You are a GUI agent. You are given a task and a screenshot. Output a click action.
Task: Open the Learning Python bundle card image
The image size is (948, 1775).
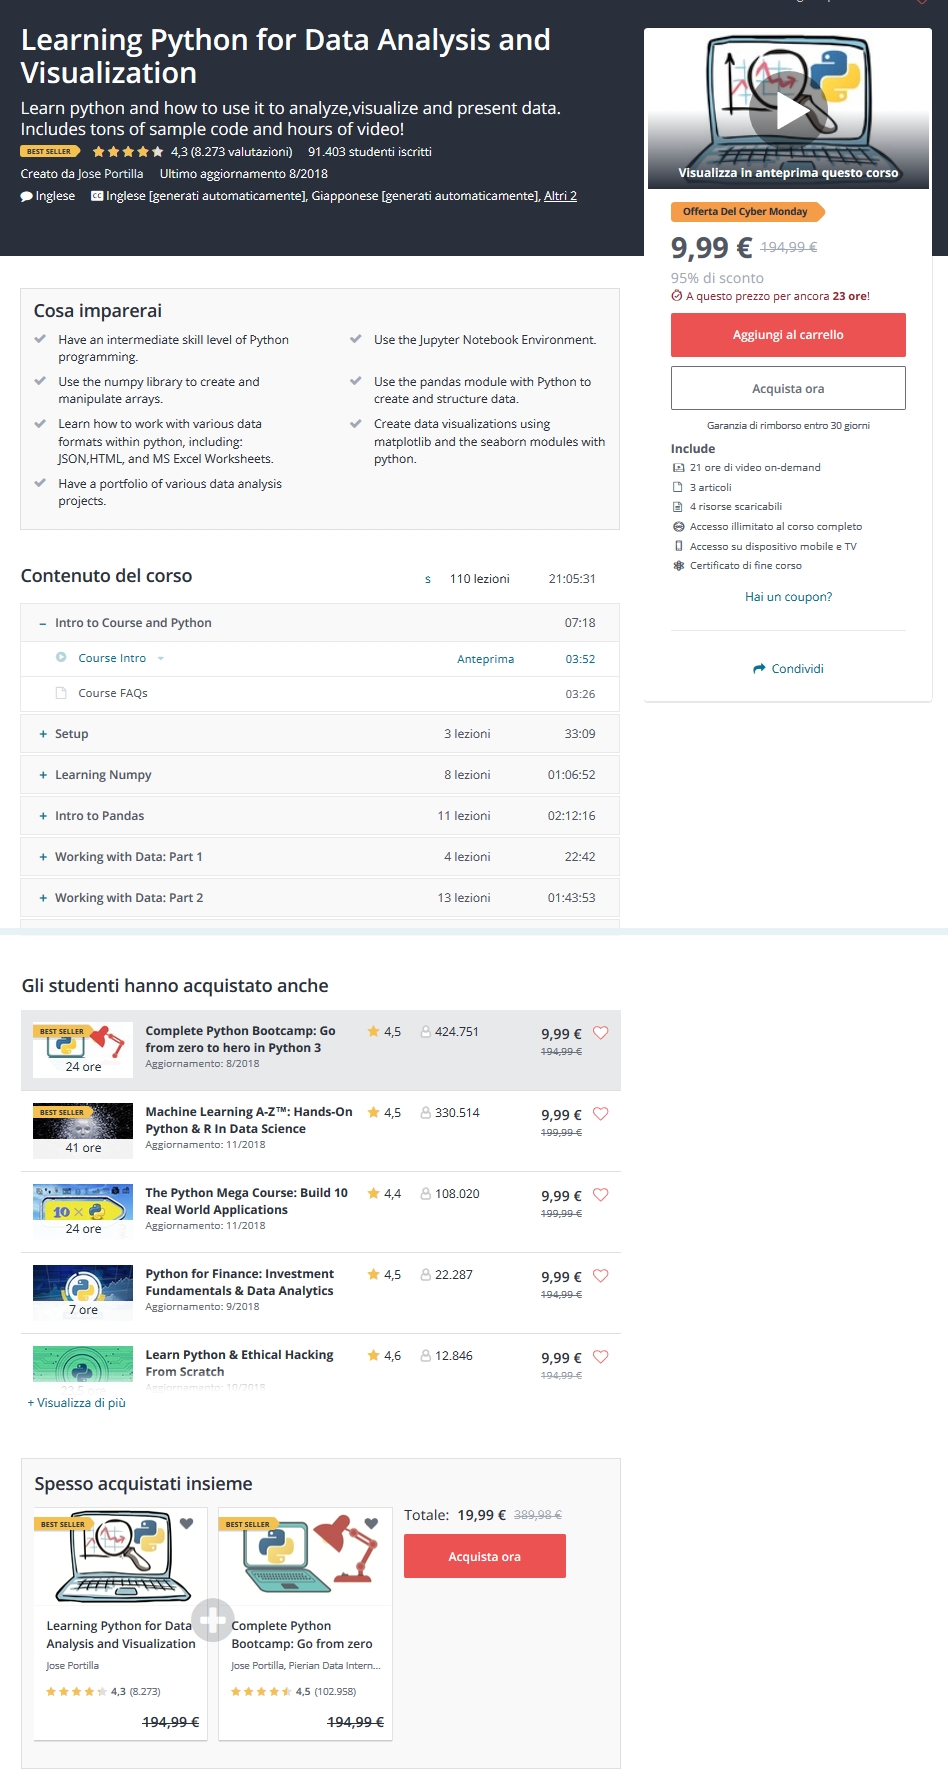tap(121, 1556)
